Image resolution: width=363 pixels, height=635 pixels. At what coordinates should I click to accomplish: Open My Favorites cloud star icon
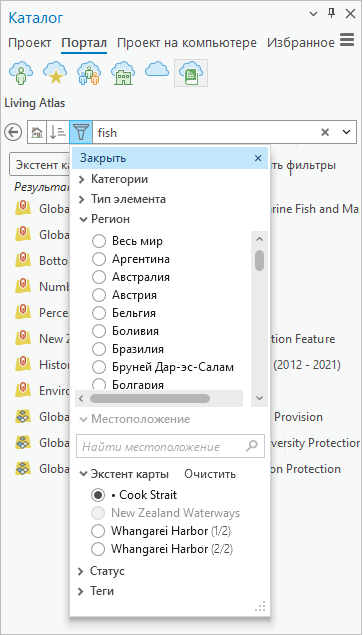(55, 72)
